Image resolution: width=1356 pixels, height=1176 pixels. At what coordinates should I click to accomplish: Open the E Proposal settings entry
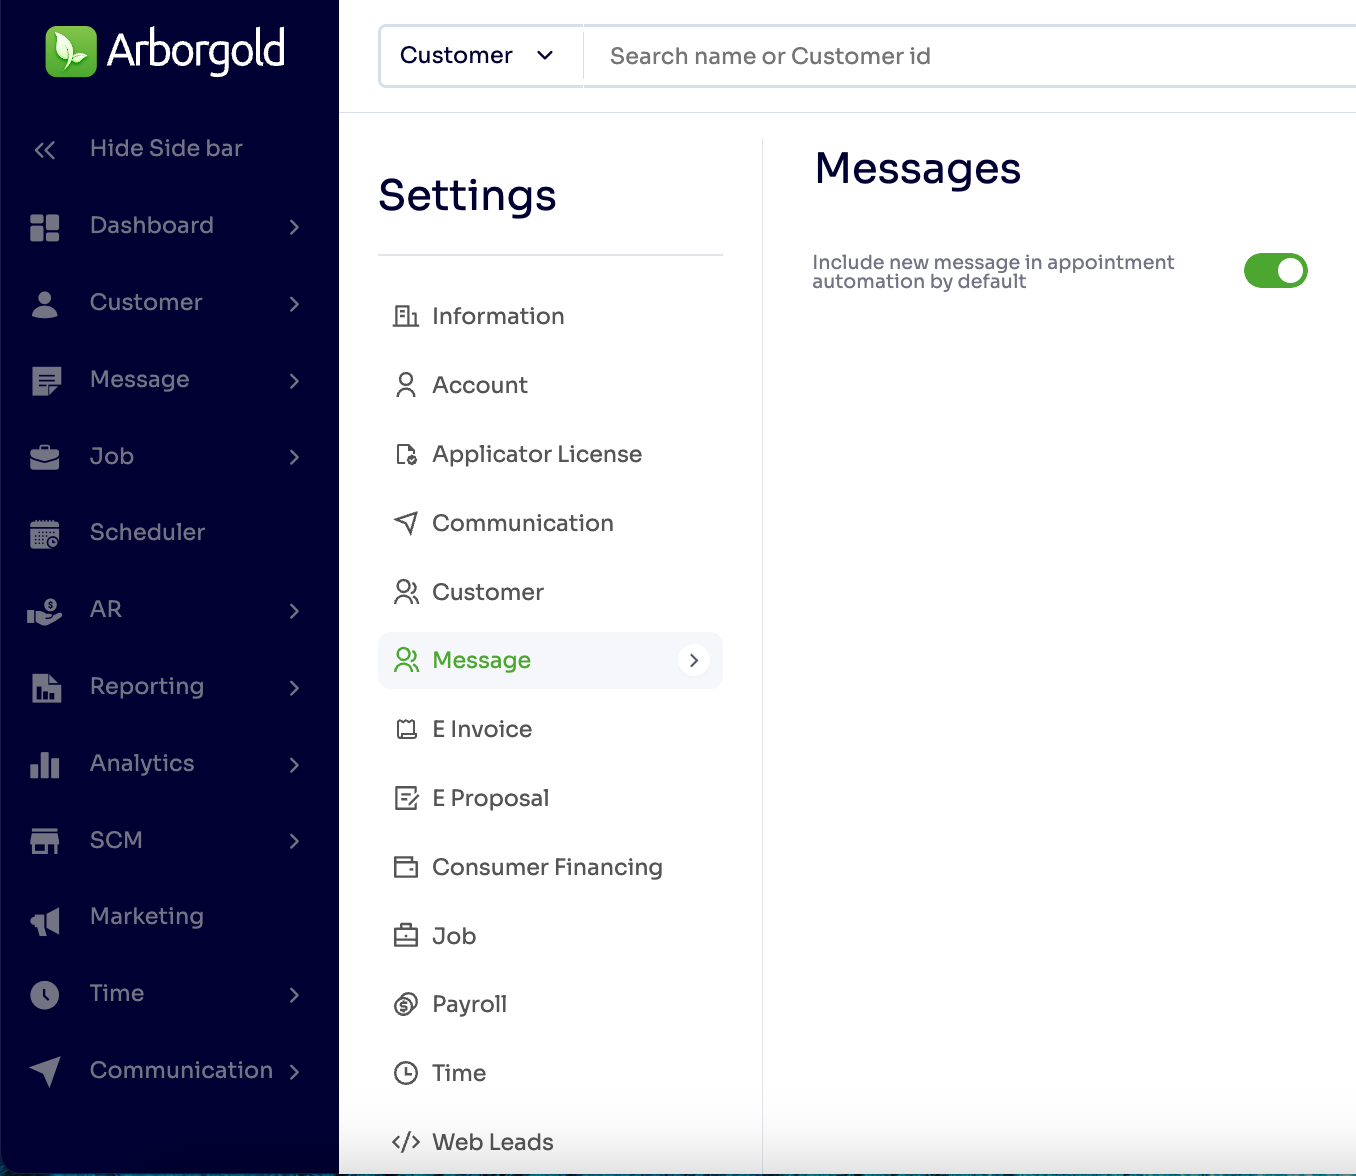coord(490,798)
